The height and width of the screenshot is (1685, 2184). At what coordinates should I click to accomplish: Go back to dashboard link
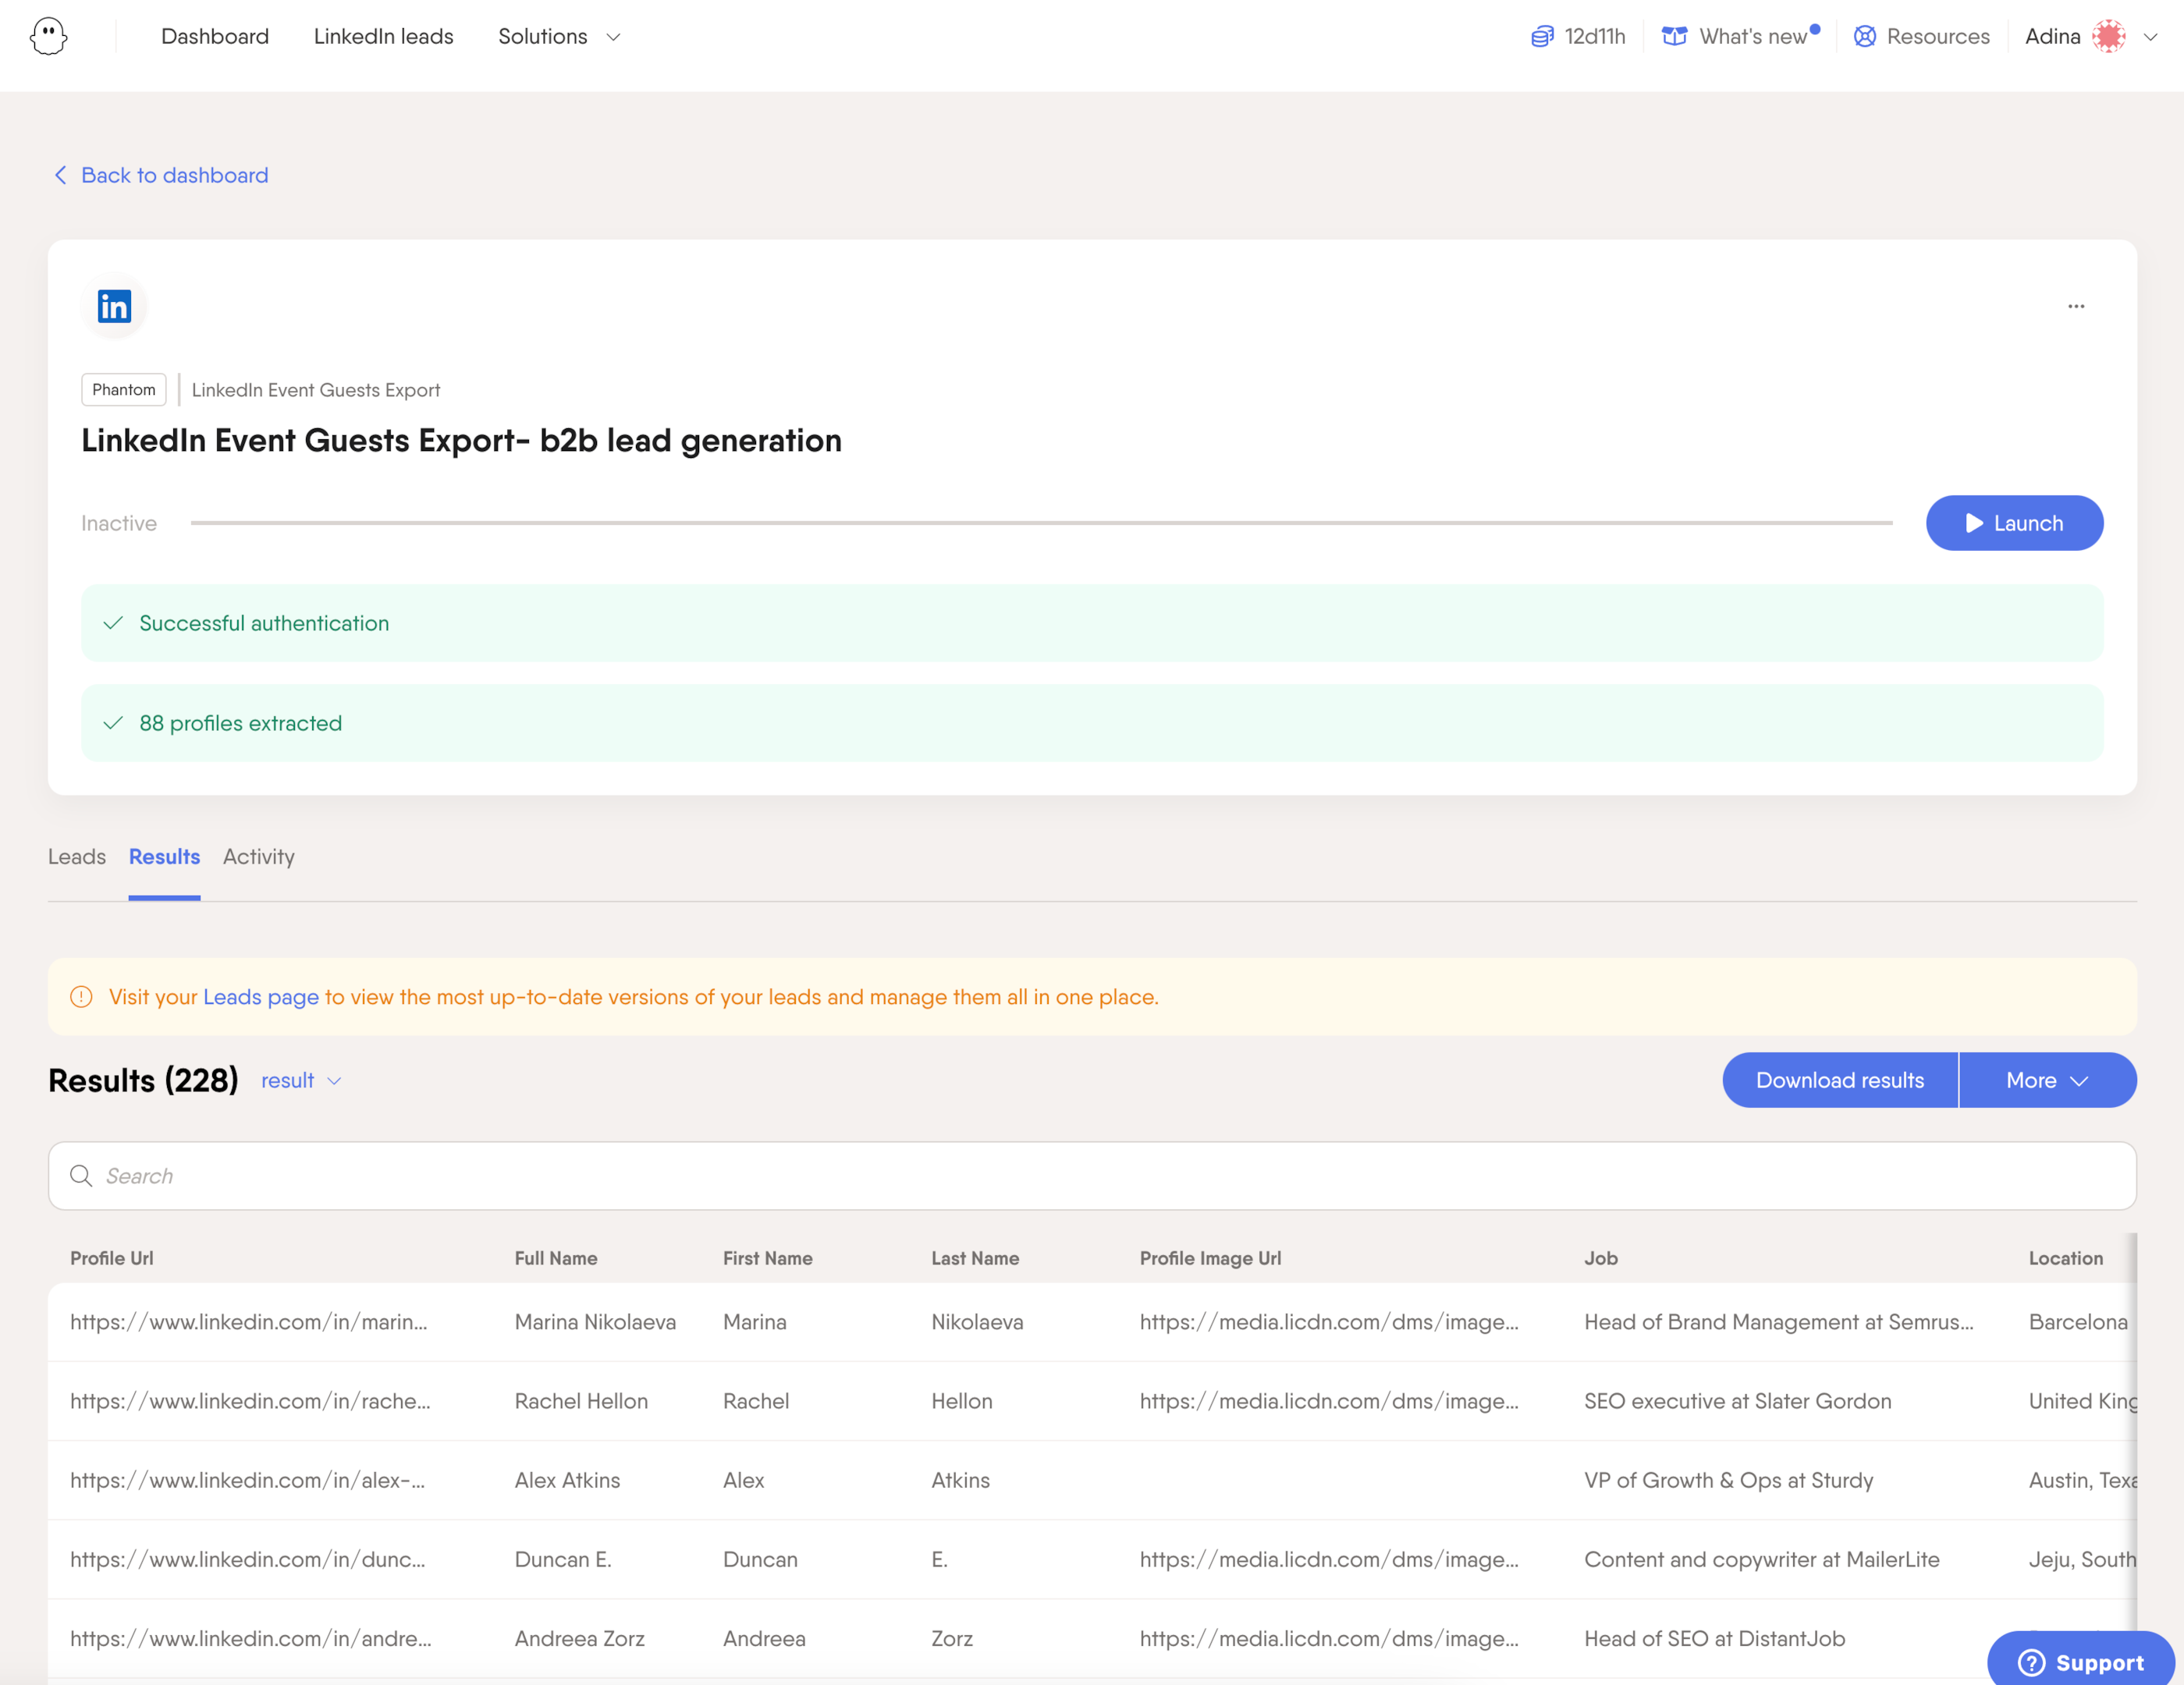[x=161, y=175]
